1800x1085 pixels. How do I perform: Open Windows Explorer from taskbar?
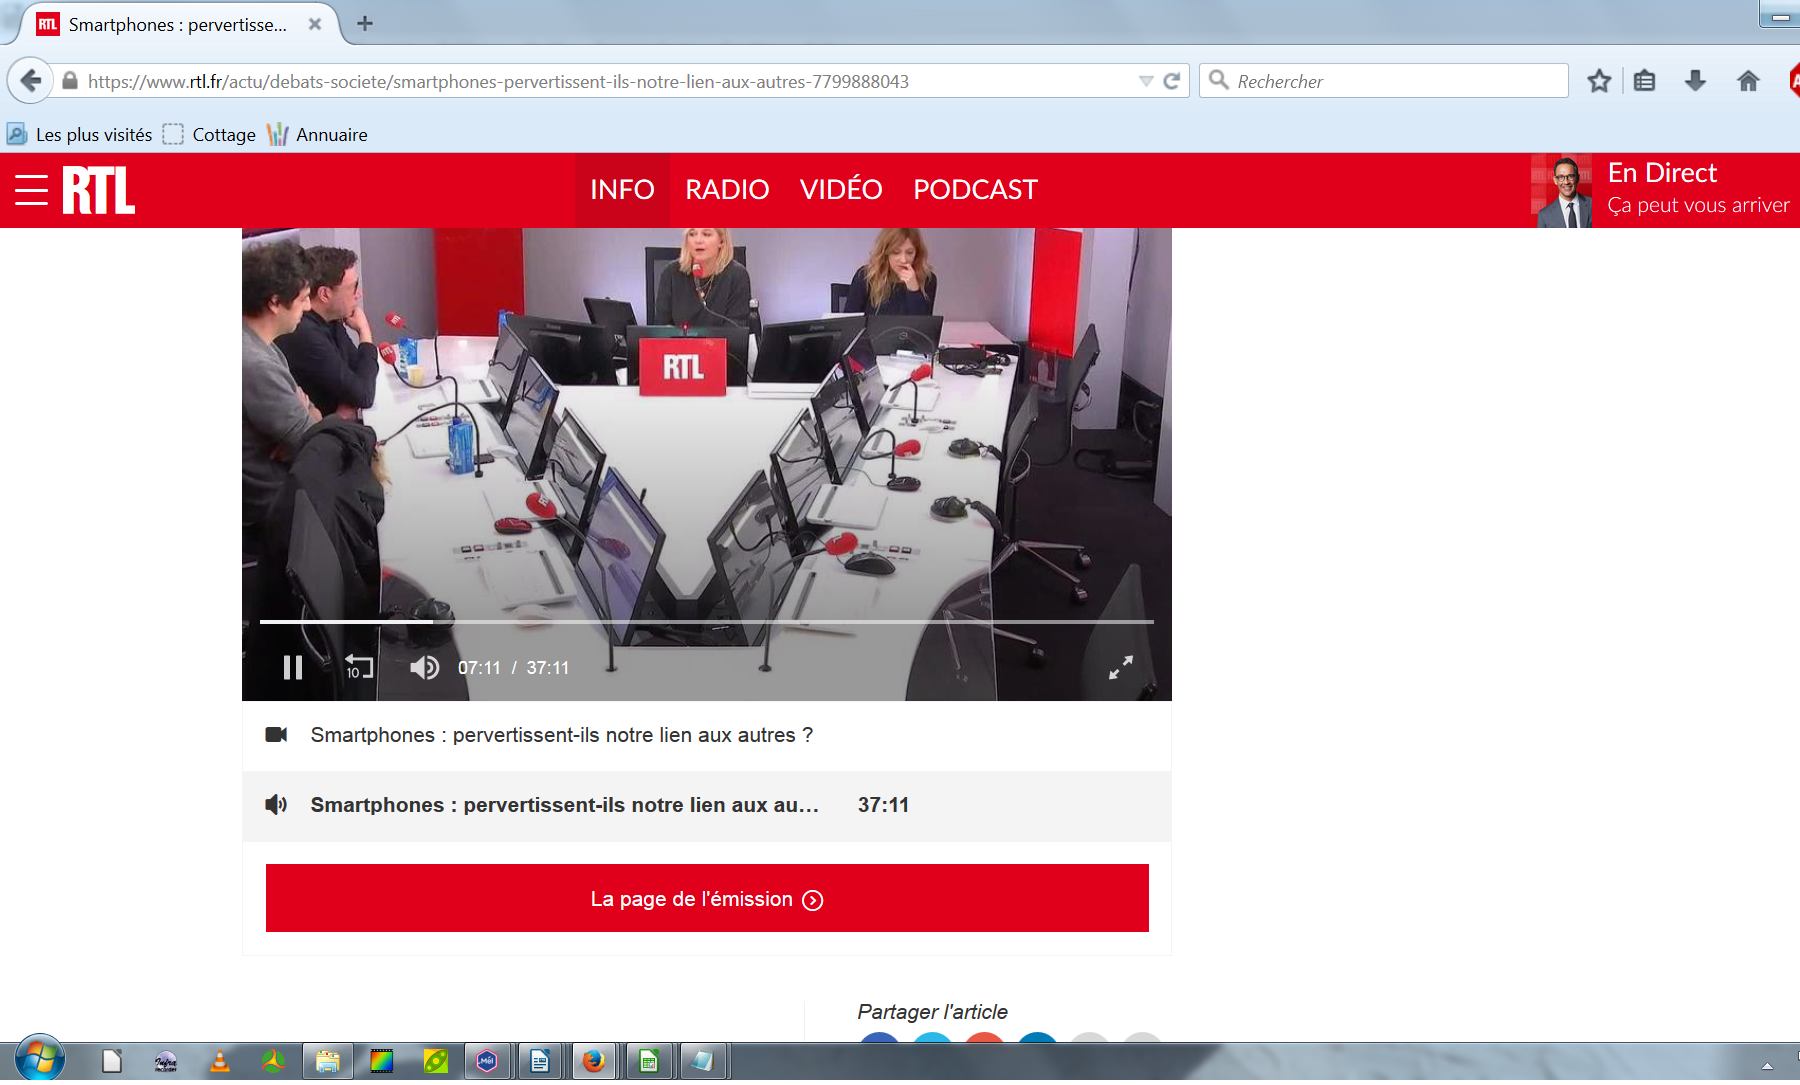[327, 1061]
